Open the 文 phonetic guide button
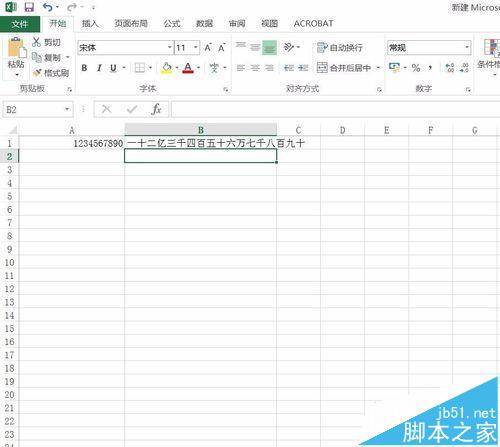The height and width of the screenshot is (447, 500). 214,68
